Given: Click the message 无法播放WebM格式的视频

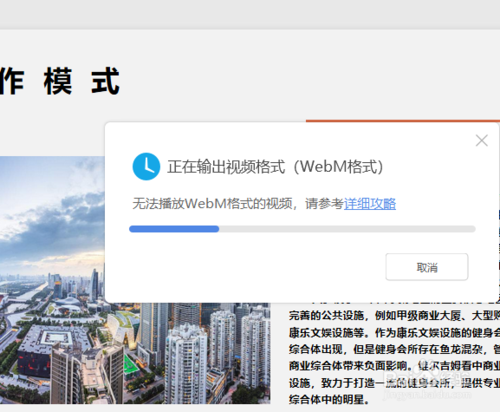Looking at the screenshot, I should click(x=213, y=204).
